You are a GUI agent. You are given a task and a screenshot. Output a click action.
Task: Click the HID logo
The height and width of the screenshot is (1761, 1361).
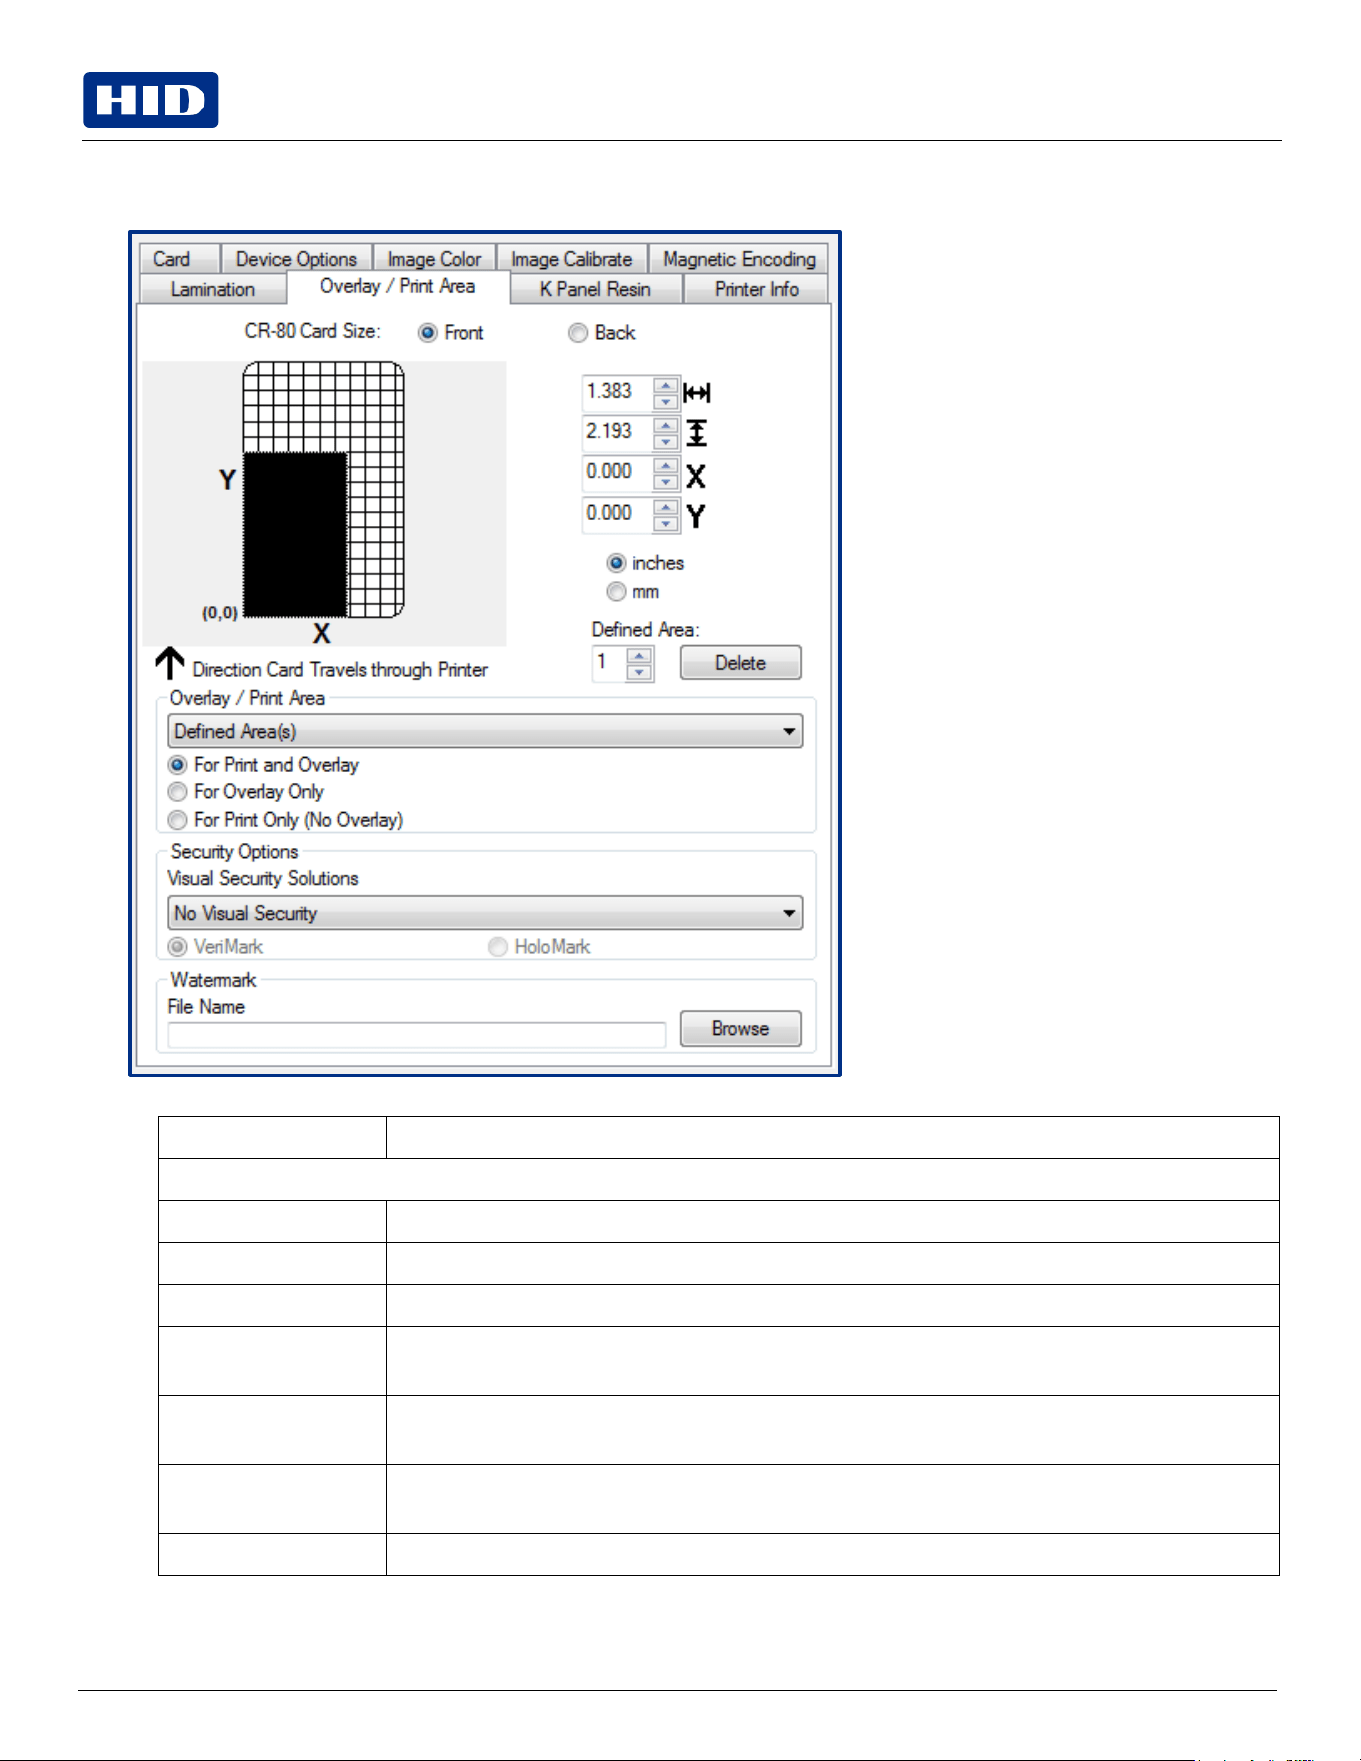click(150, 100)
